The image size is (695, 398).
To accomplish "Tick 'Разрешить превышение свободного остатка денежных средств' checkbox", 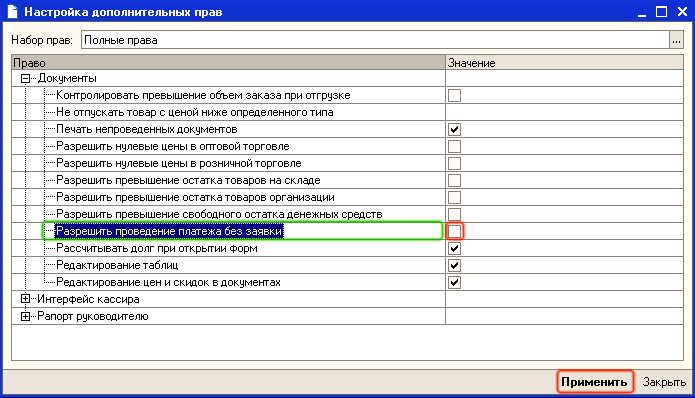I will [x=454, y=214].
